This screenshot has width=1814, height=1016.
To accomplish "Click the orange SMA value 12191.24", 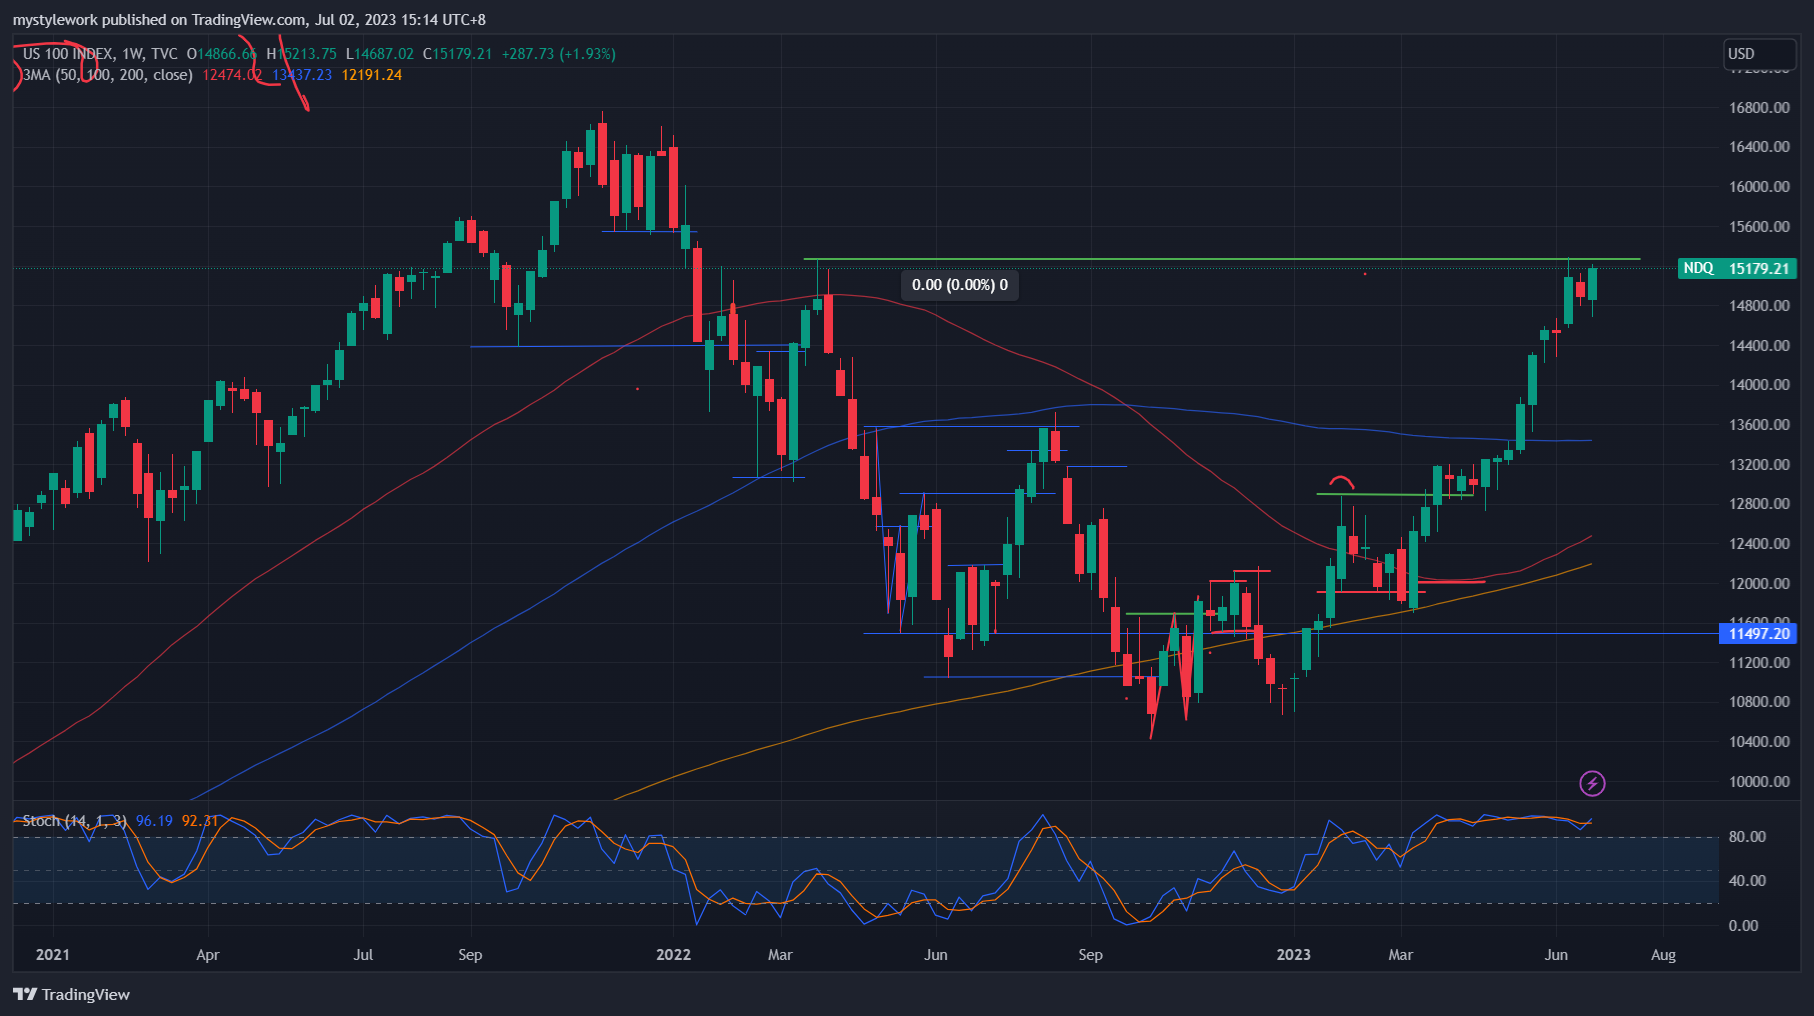I will tap(372, 75).
